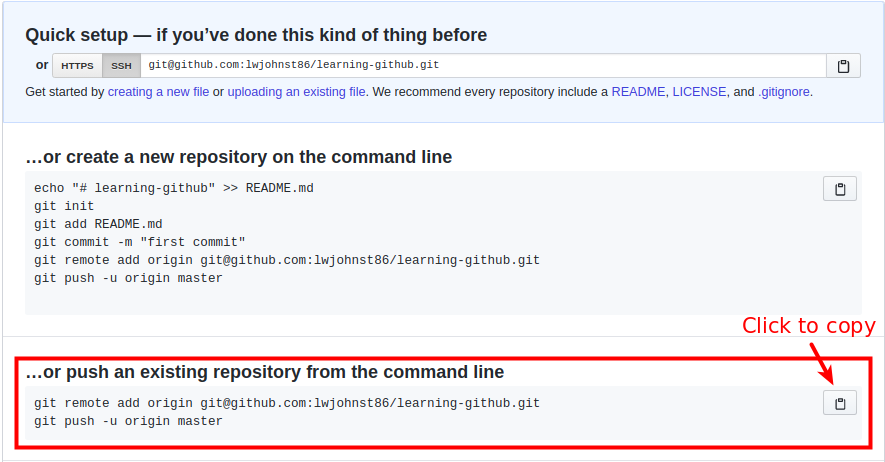
Task: Click the push an existing repository heading
Action: 265,372
